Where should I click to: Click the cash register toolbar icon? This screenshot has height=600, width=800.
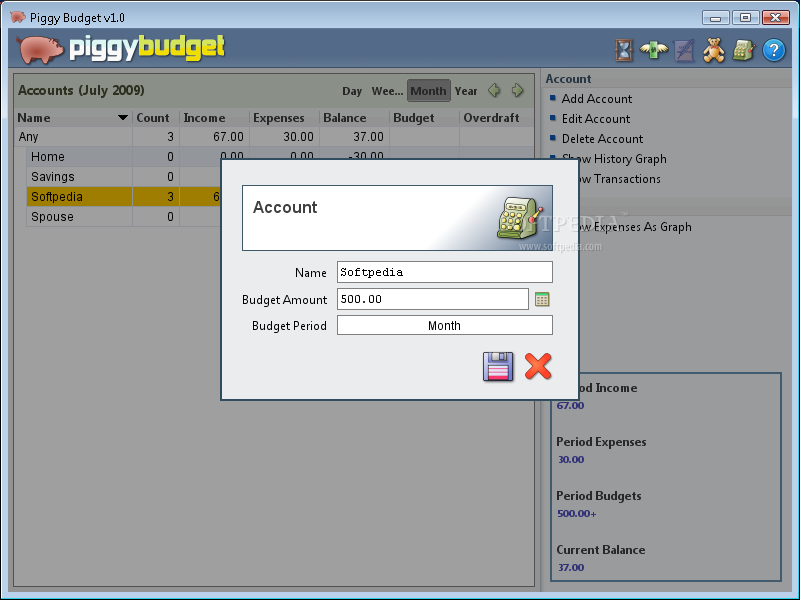[743, 50]
